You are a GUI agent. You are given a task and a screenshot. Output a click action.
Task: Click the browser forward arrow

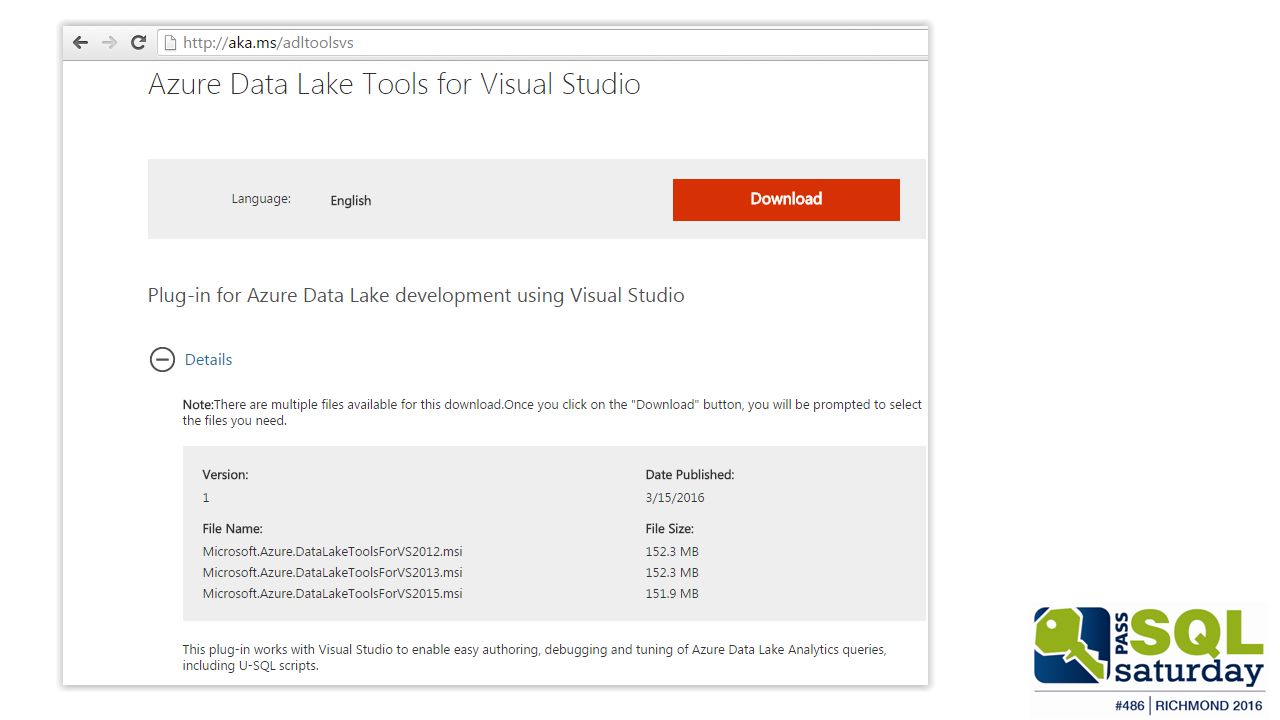tap(110, 42)
